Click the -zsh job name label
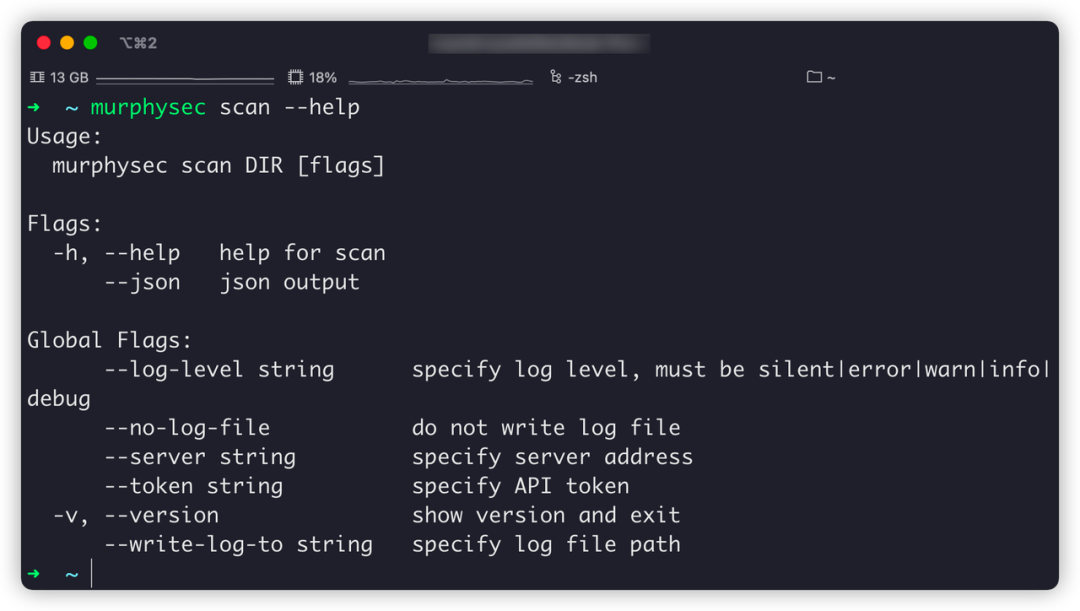Screen dimensions: 1080x611 click(x=582, y=77)
